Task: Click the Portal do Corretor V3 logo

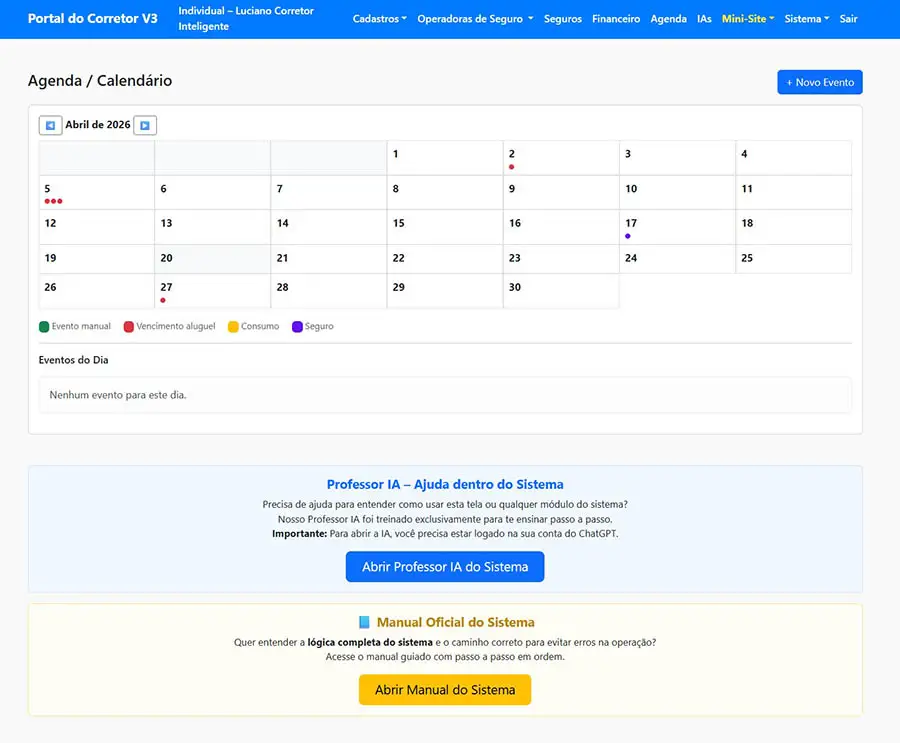Action: tap(92, 19)
